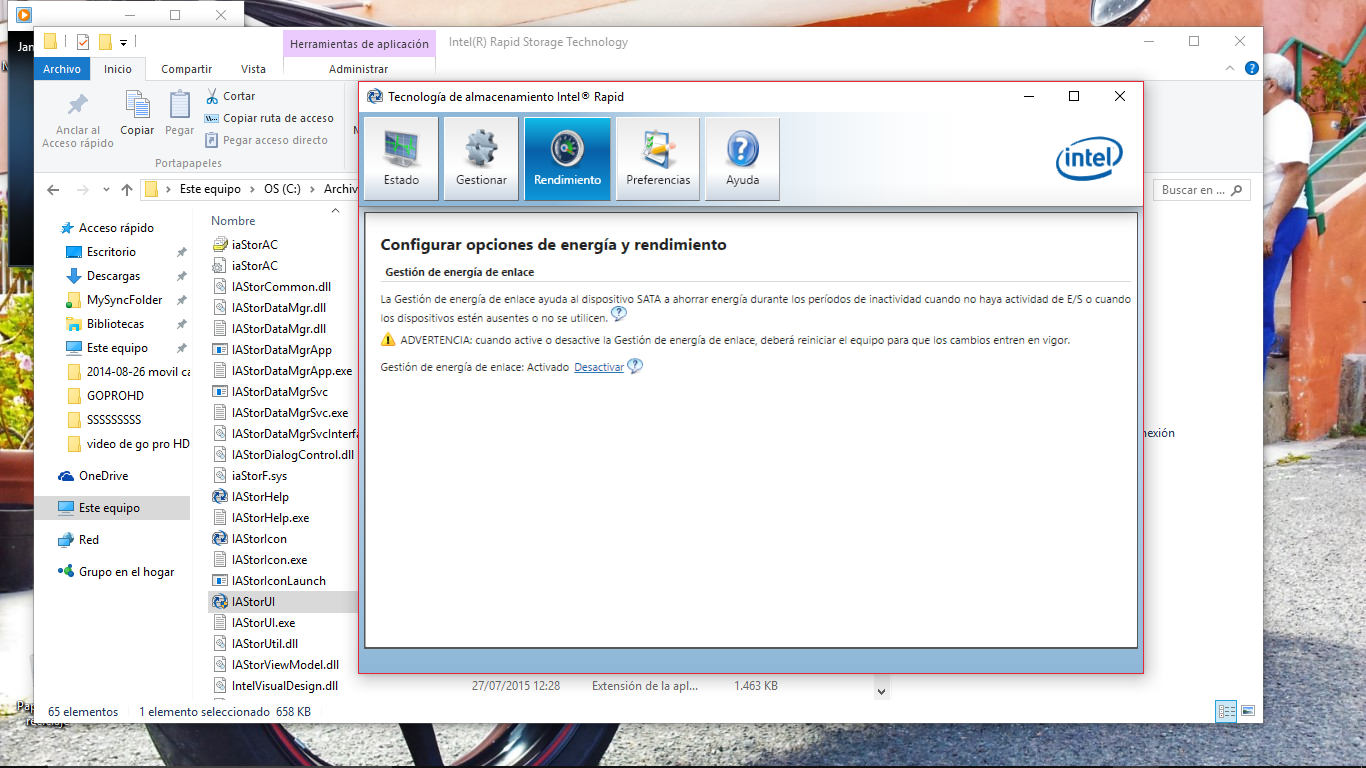
Task: Select OneDrive in the navigation pane
Action: [x=103, y=476]
